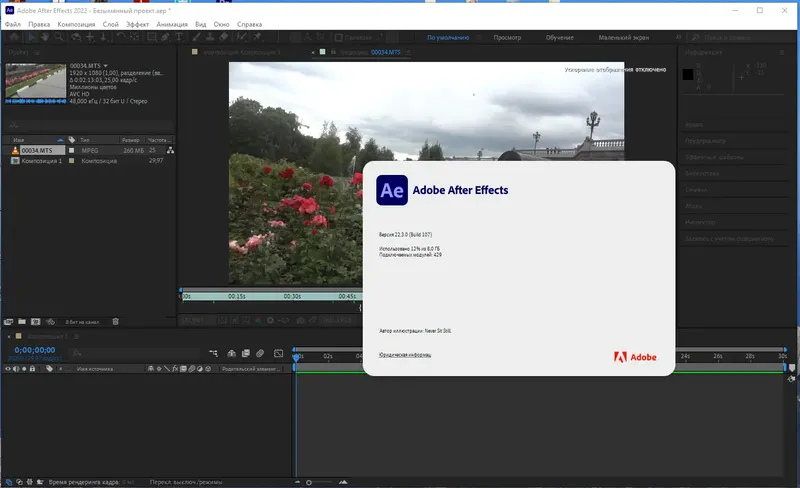Create a new folder in Project panel
Viewport: 800px width, 488px height.
(x=22, y=322)
